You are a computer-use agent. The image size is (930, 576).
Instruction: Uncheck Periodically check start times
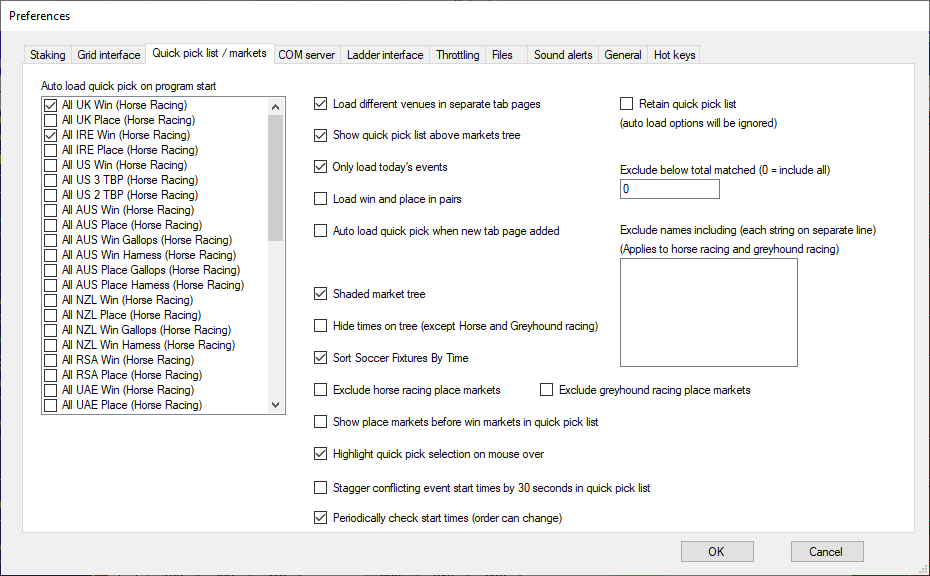[x=320, y=518]
